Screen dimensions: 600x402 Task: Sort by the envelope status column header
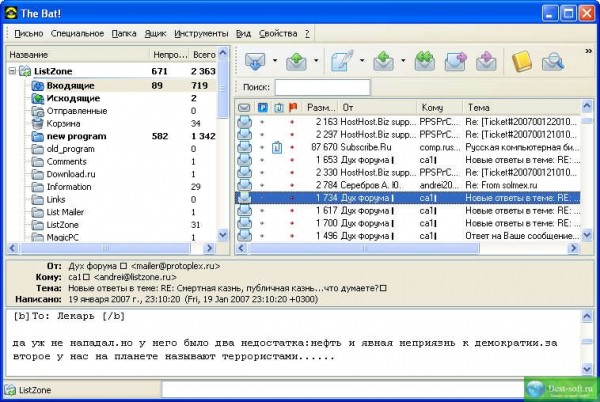click(244, 107)
